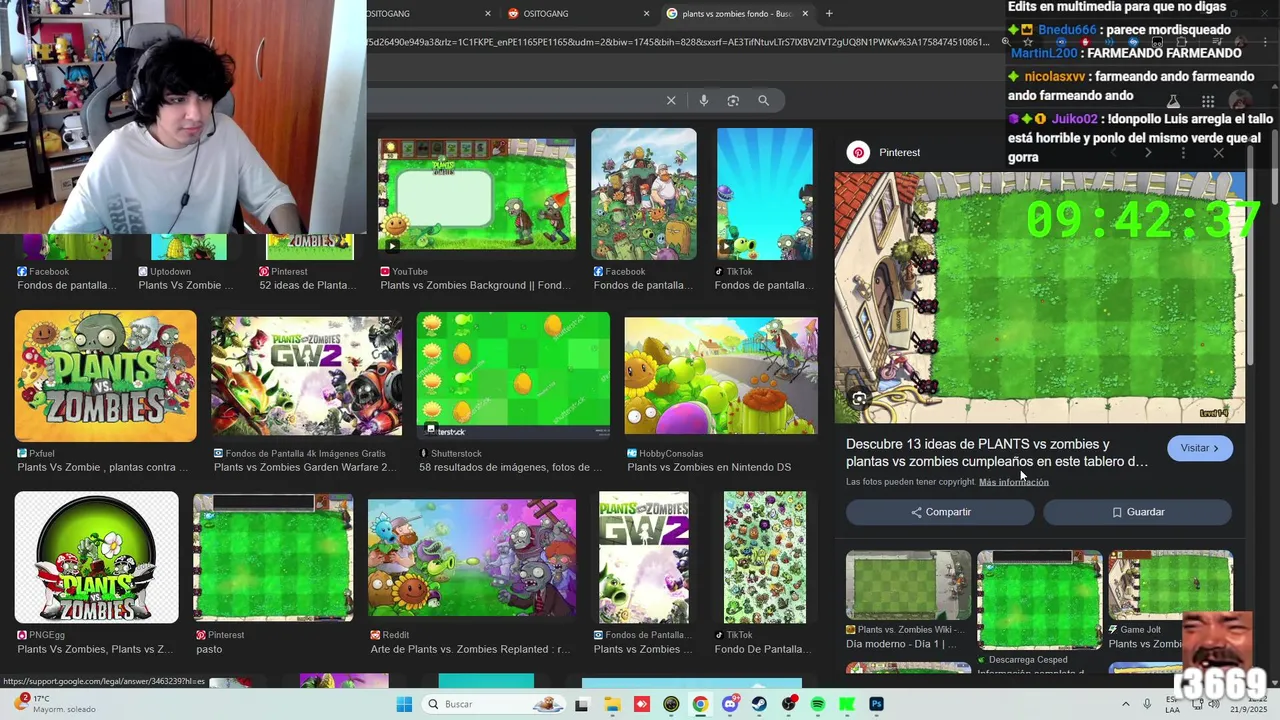The width and height of the screenshot is (1280, 720).
Task: Open Google Chrome from the taskbar
Action: pyautogui.click(x=700, y=704)
